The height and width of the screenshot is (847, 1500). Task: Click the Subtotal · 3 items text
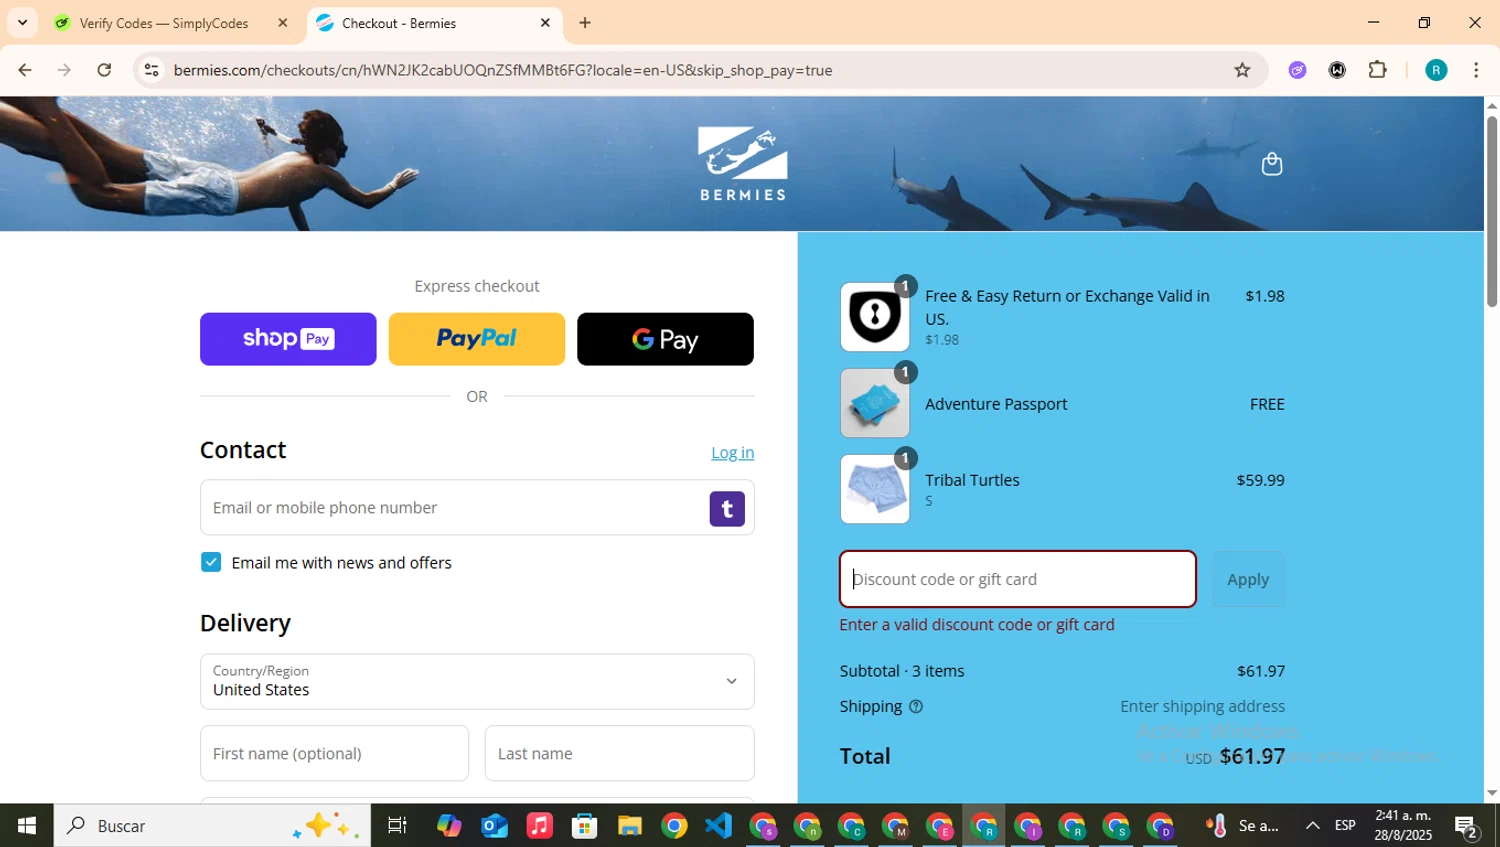pos(902,671)
